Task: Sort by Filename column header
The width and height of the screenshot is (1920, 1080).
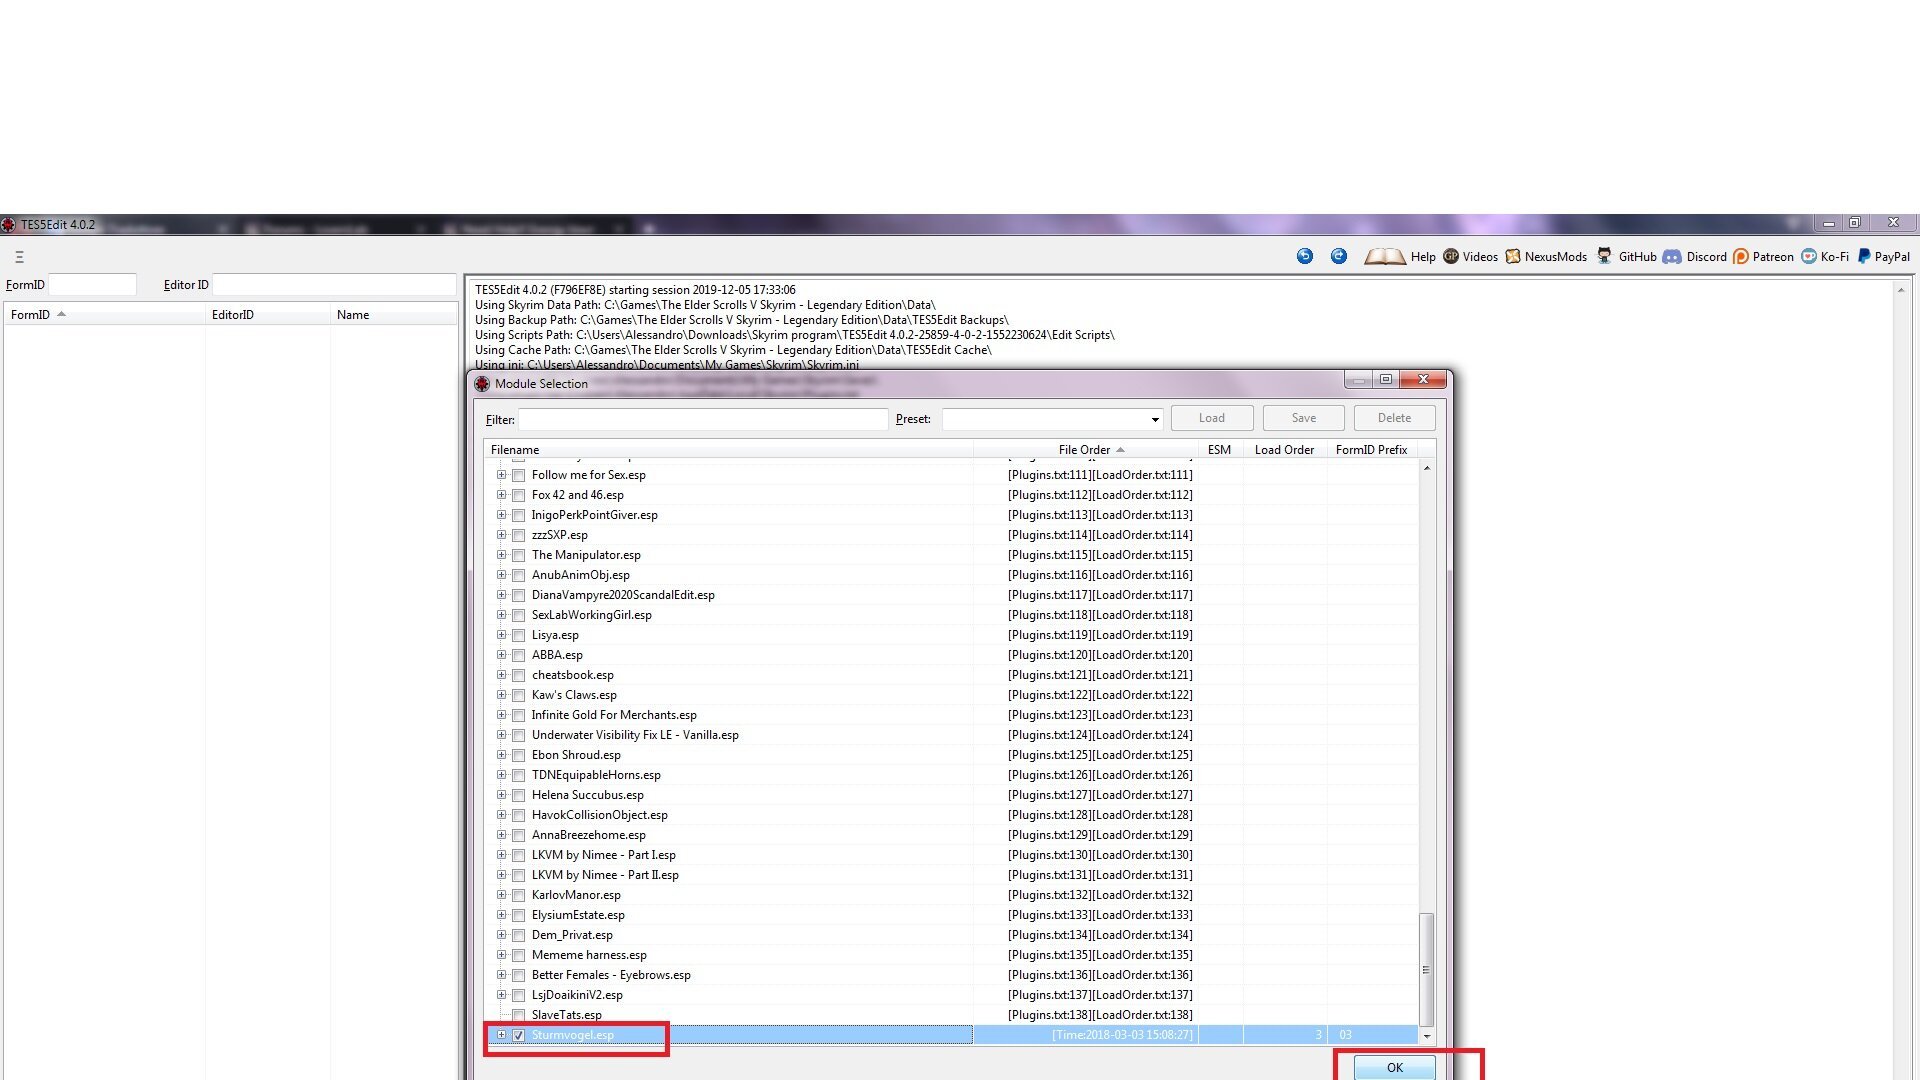Action: tap(728, 450)
